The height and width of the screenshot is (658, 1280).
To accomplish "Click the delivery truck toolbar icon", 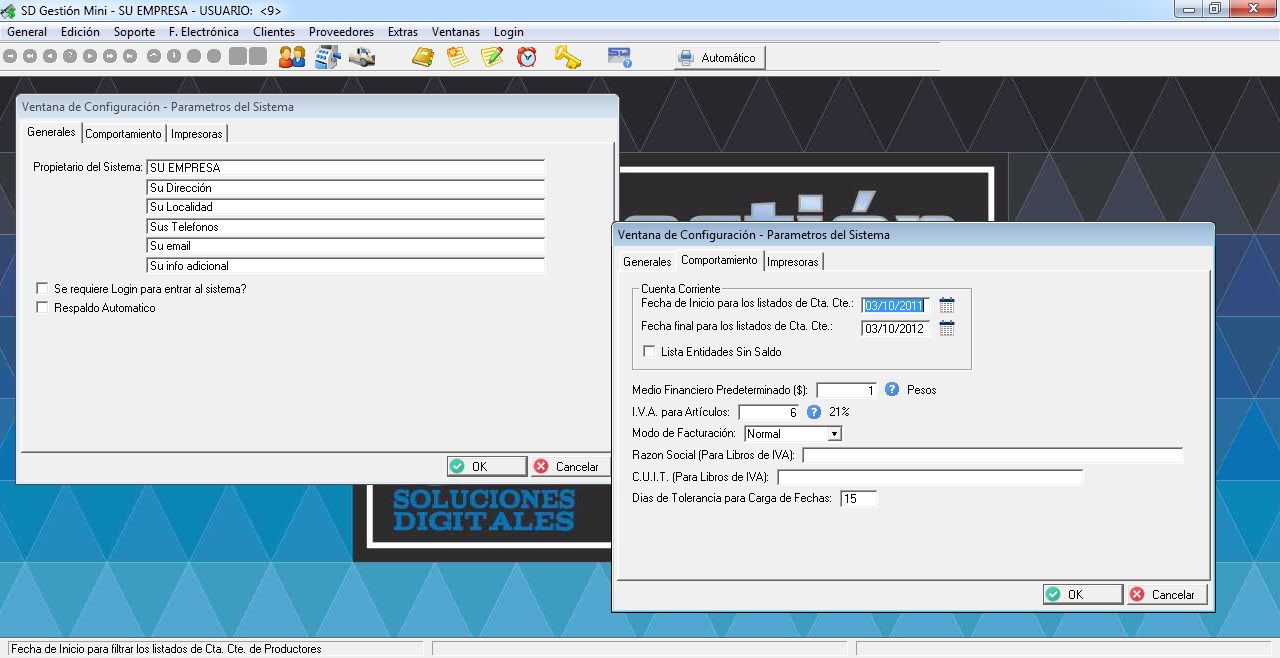I will tap(361, 57).
